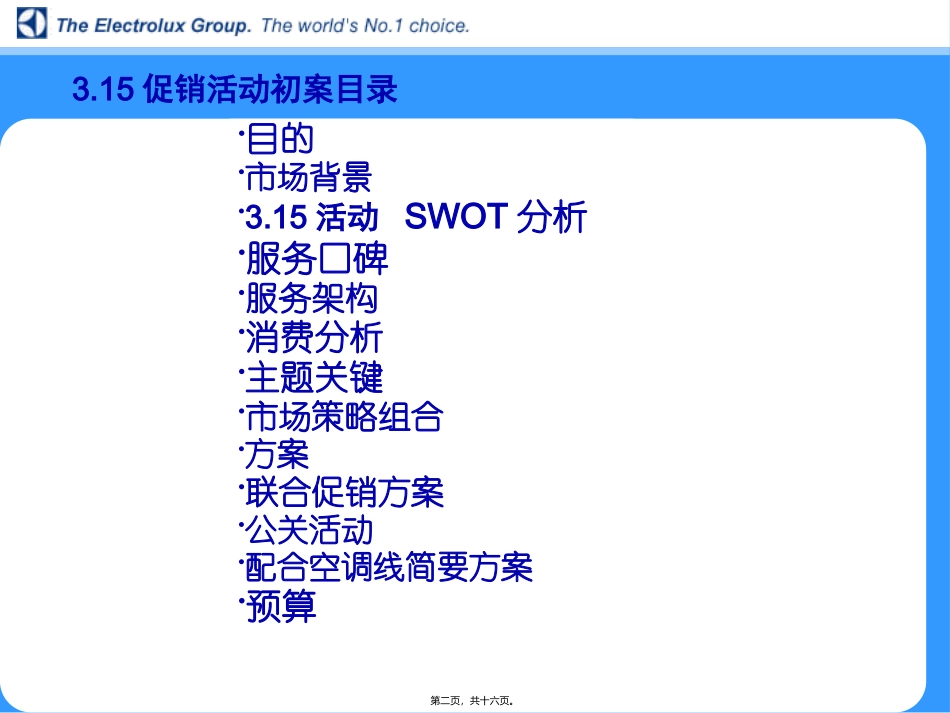Click the line "3.15 活动 SWOT 分析"
The image size is (950, 713).
point(416,217)
